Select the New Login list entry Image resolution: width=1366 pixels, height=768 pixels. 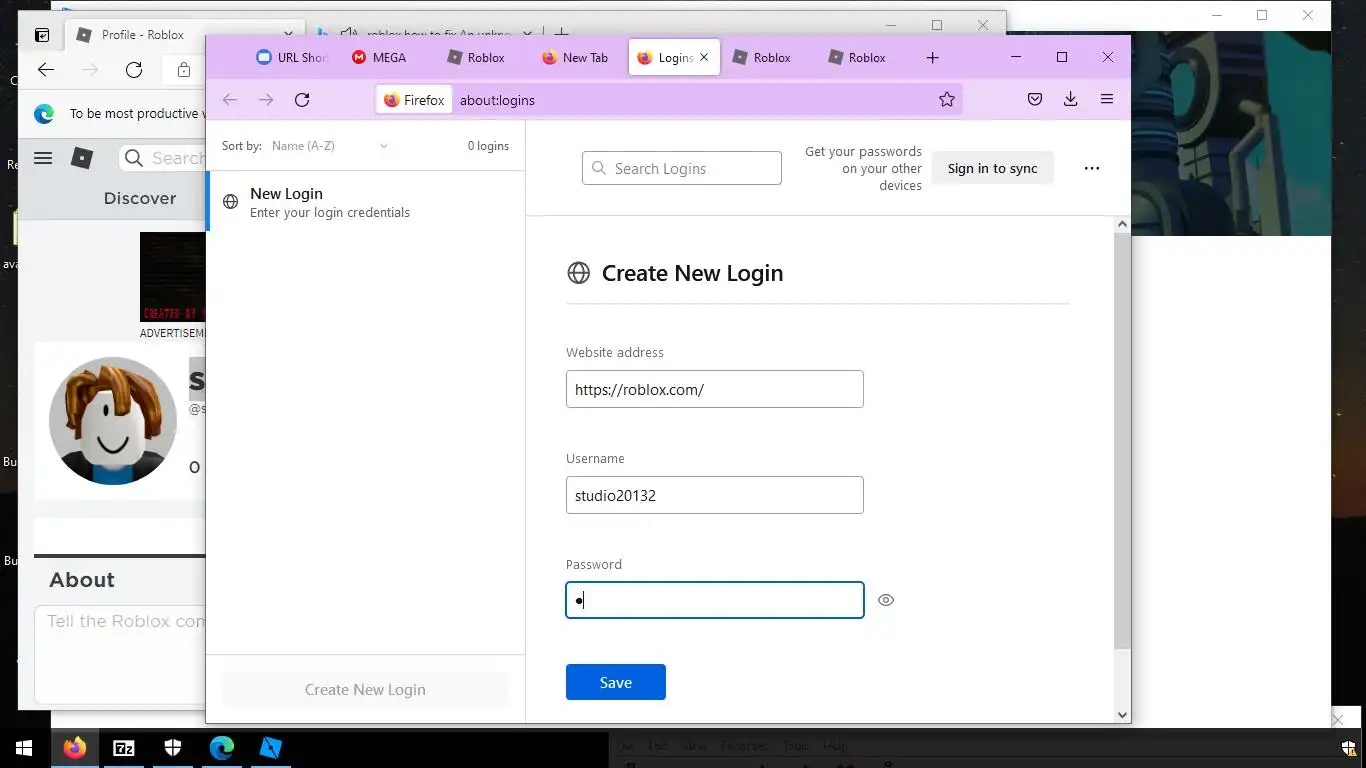coord(366,202)
